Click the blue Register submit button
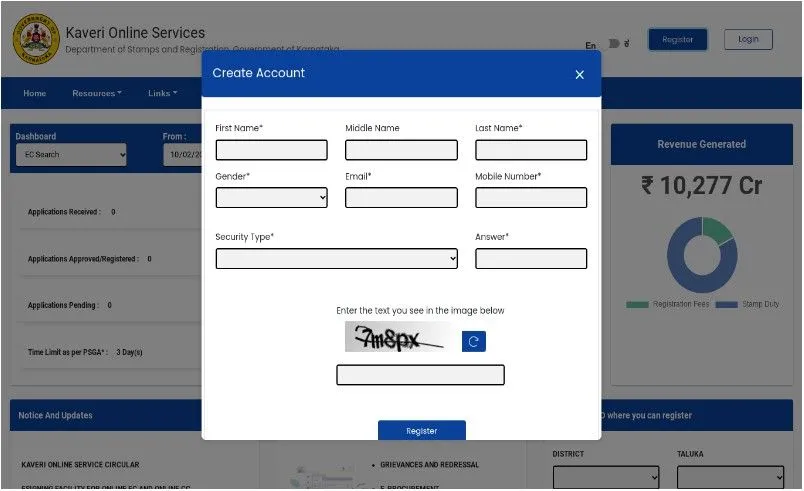804x491 pixels. tap(421, 430)
